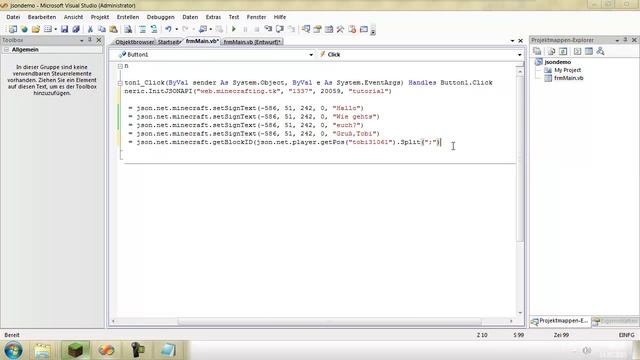Open the Ansicht menu
This screenshot has width=640, height=360.
pos(73,17)
